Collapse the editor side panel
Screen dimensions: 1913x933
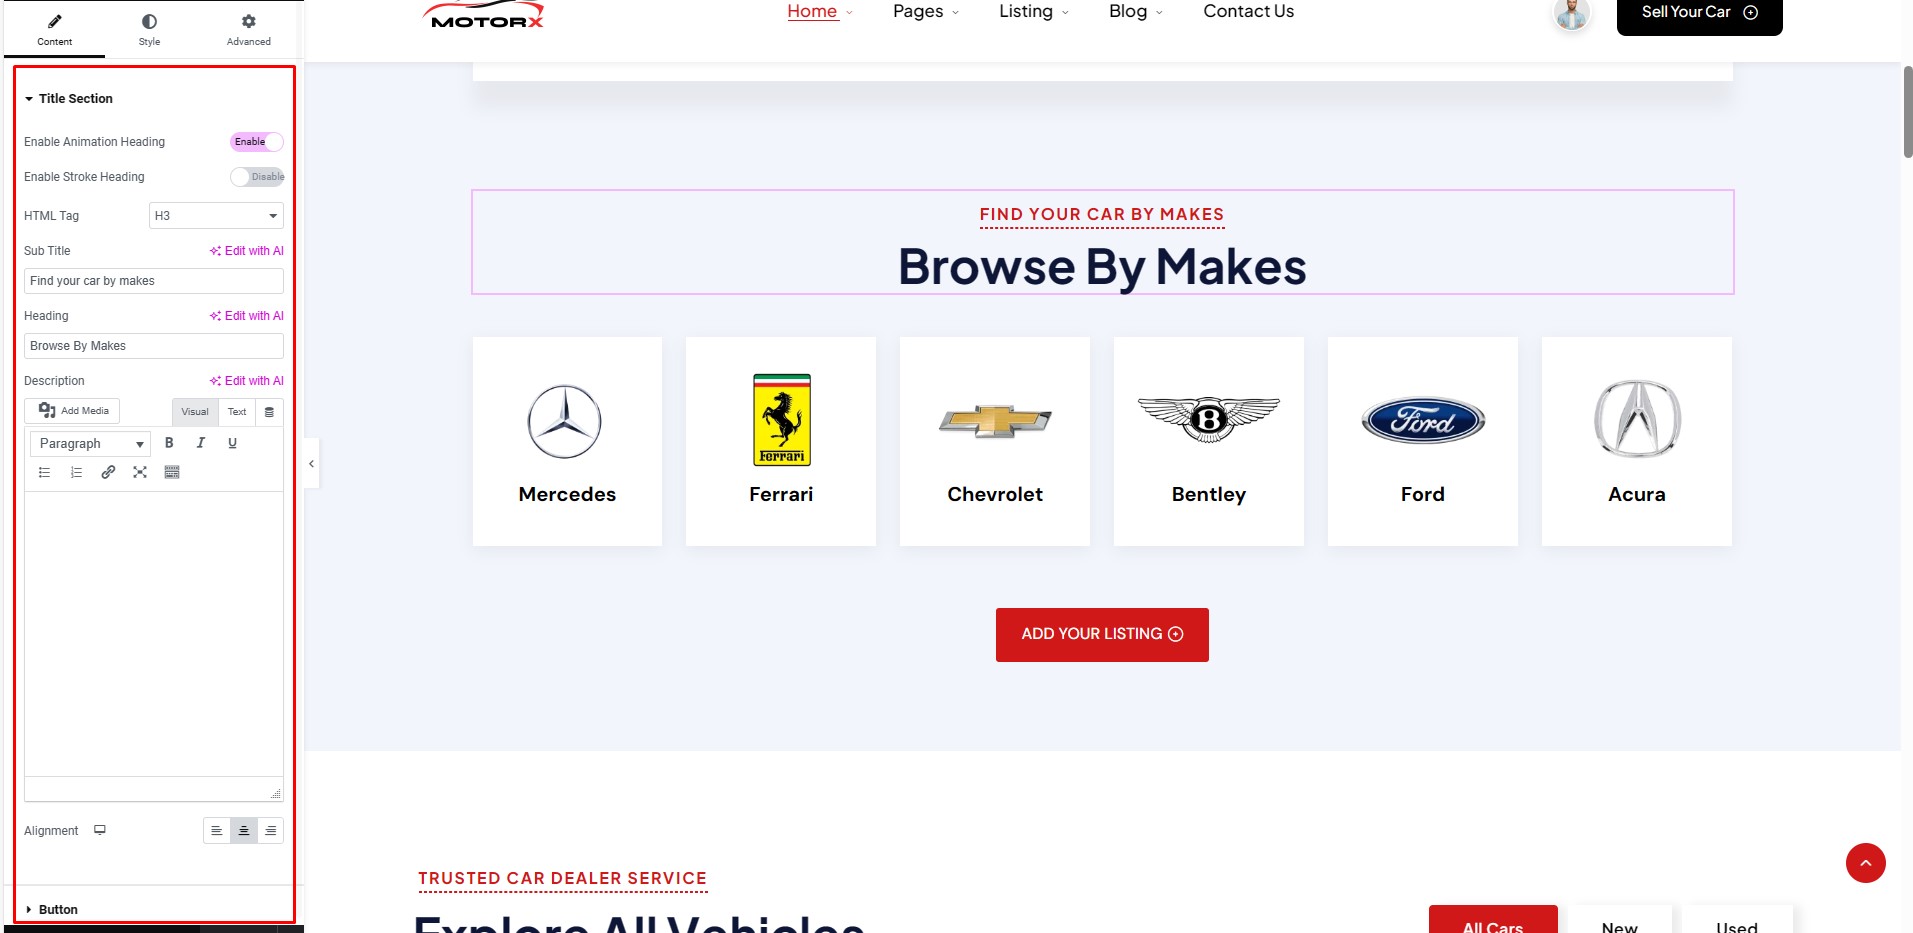pyautogui.click(x=311, y=463)
